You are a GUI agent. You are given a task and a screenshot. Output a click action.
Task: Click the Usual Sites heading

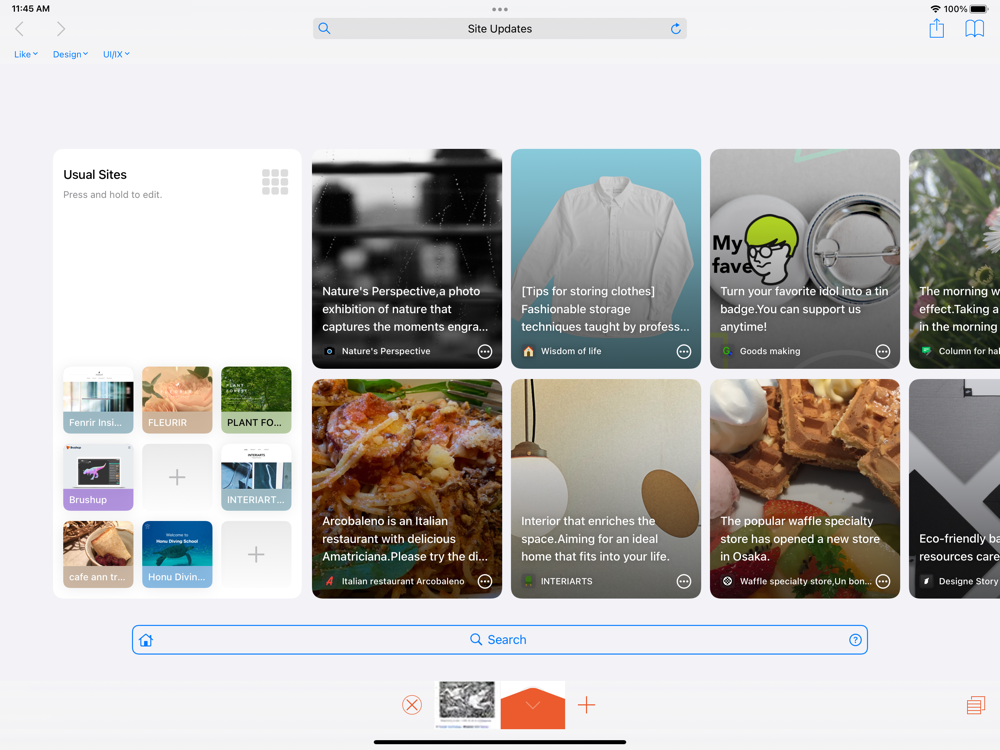(95, 175)
